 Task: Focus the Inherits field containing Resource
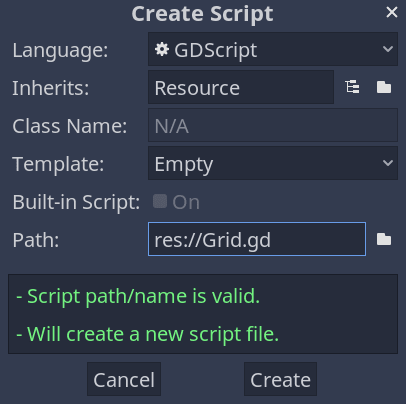point(241,87)
